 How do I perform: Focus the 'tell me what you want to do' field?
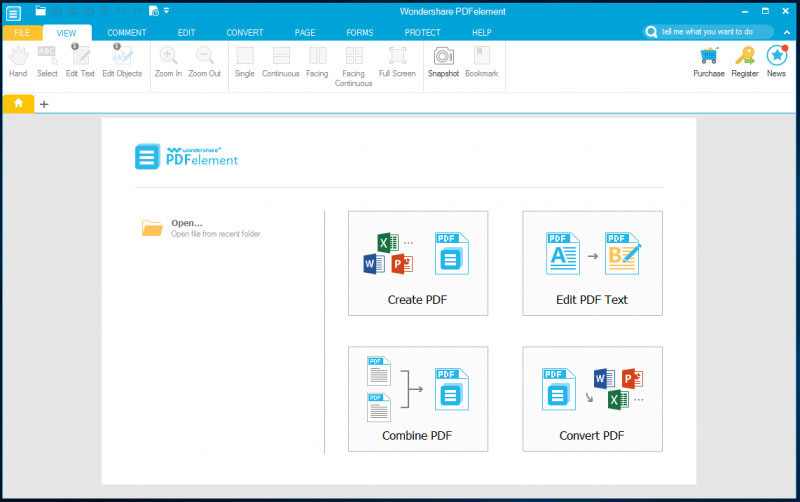pyautogui.click(x=708, y=32)
